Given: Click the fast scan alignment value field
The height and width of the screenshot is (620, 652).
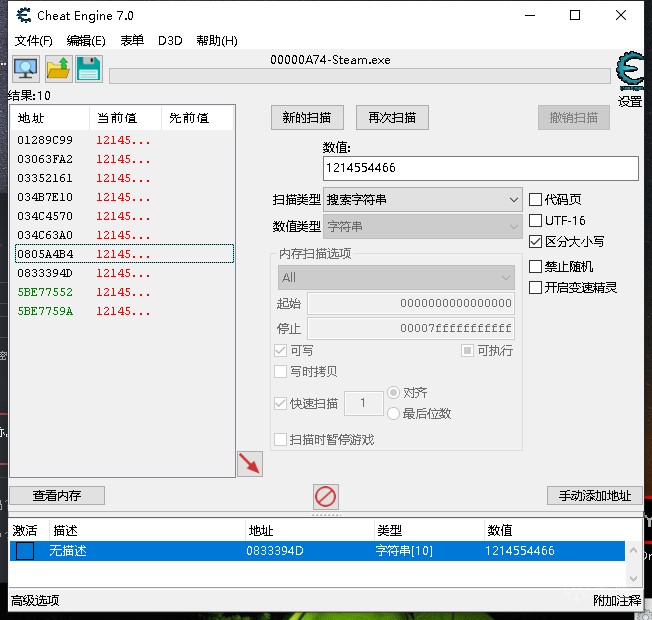Looking at the screenshot, I should (364, 403).
